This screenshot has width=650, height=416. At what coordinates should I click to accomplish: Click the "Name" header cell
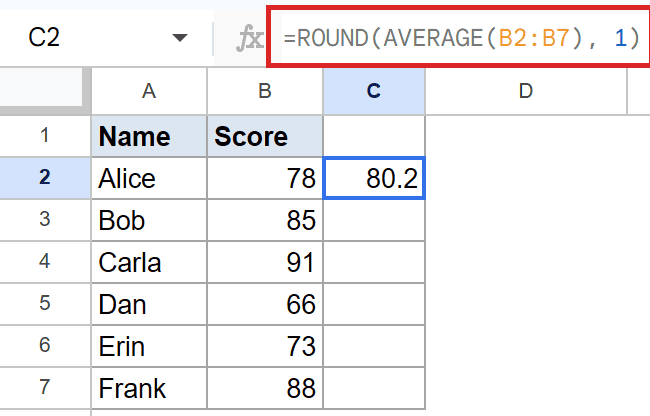[149, 136]
